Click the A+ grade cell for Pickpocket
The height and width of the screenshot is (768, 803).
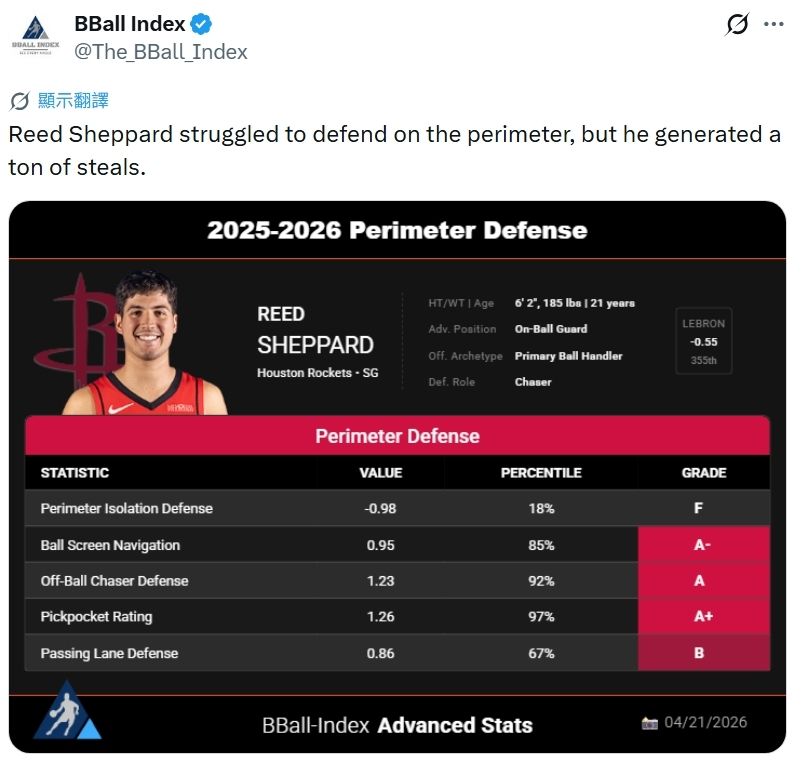[x=703, y=617]
